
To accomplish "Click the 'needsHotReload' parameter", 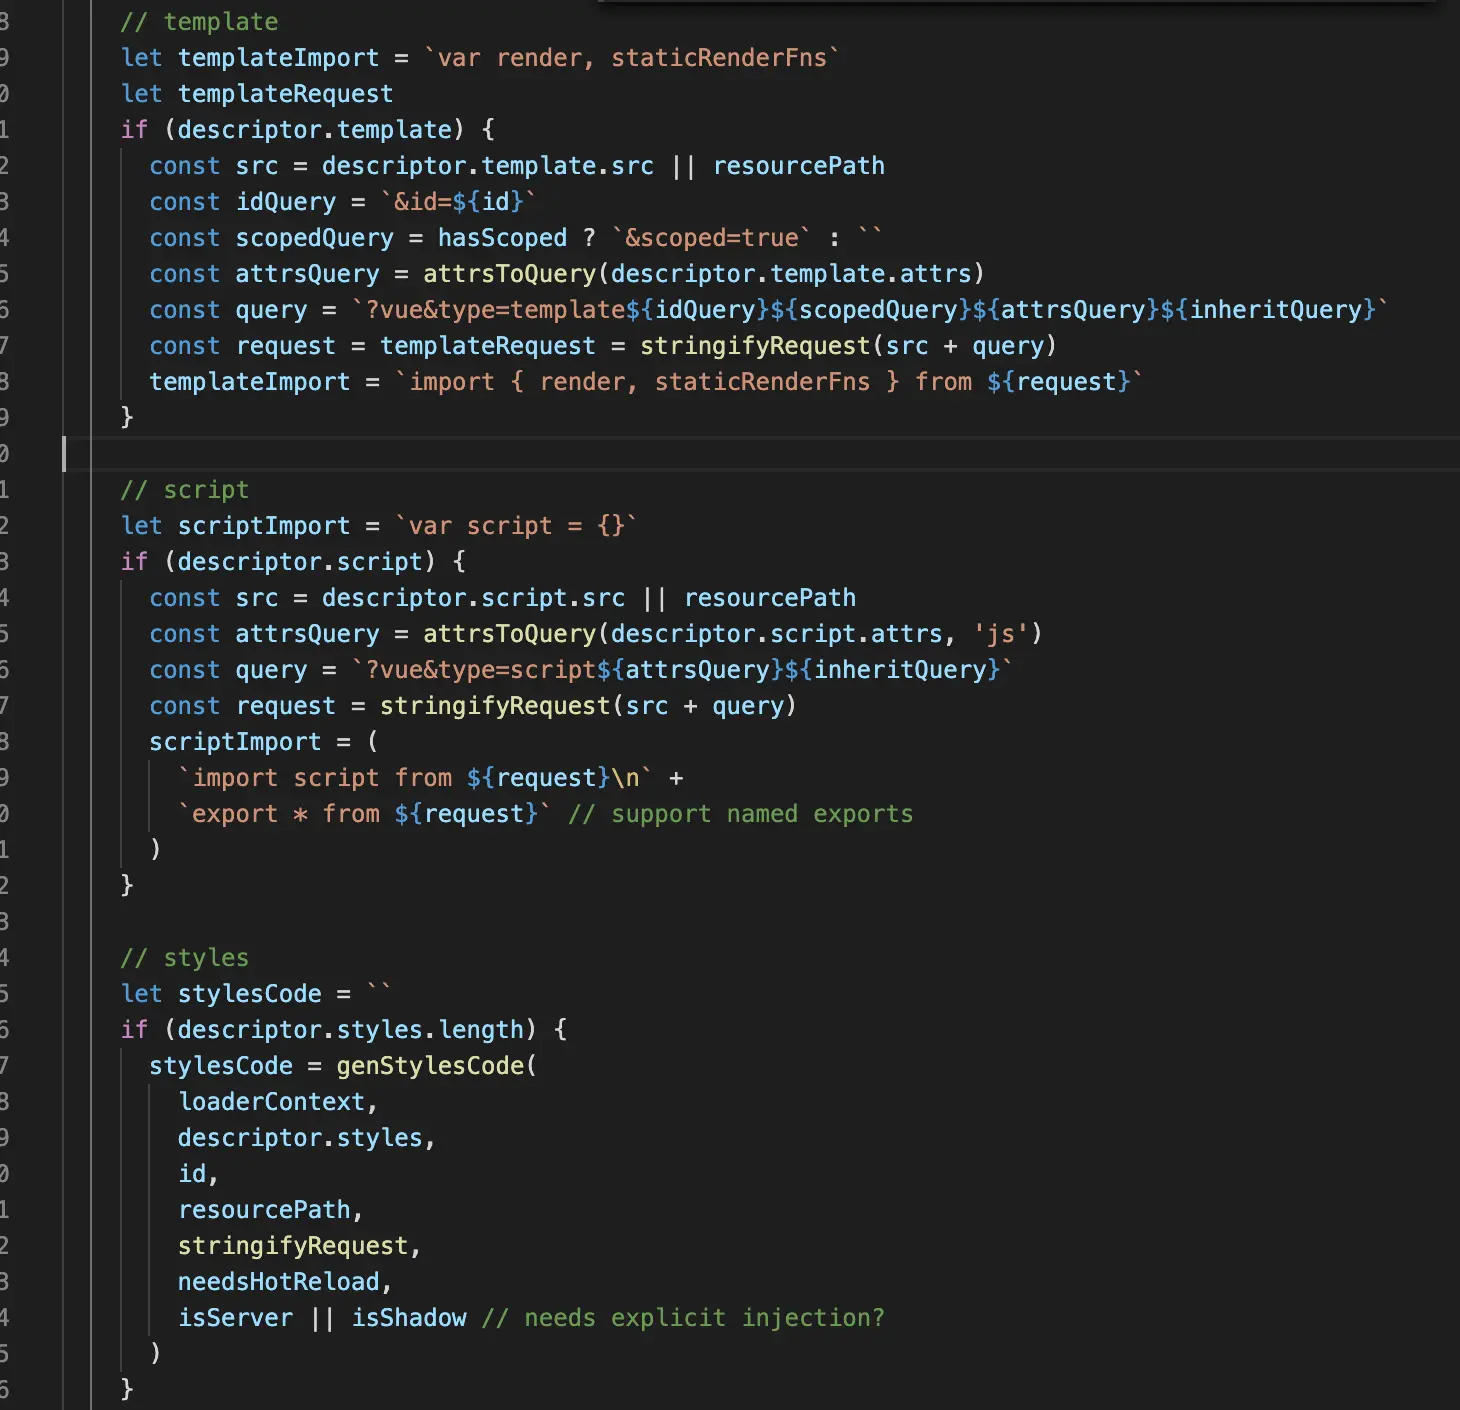I will [x=280, y=1281].
